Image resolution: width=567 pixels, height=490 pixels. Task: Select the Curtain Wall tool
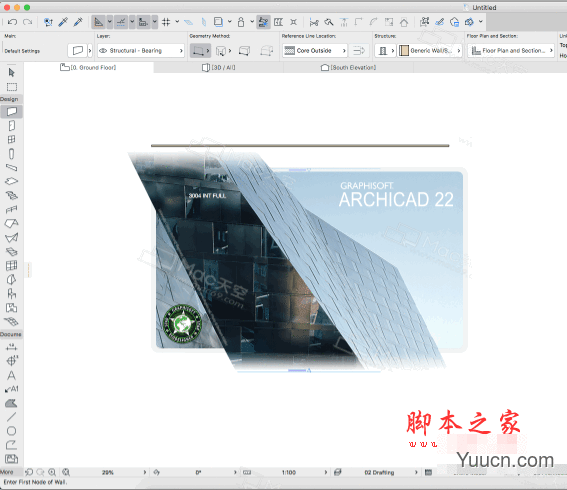[x=12, y=265]
